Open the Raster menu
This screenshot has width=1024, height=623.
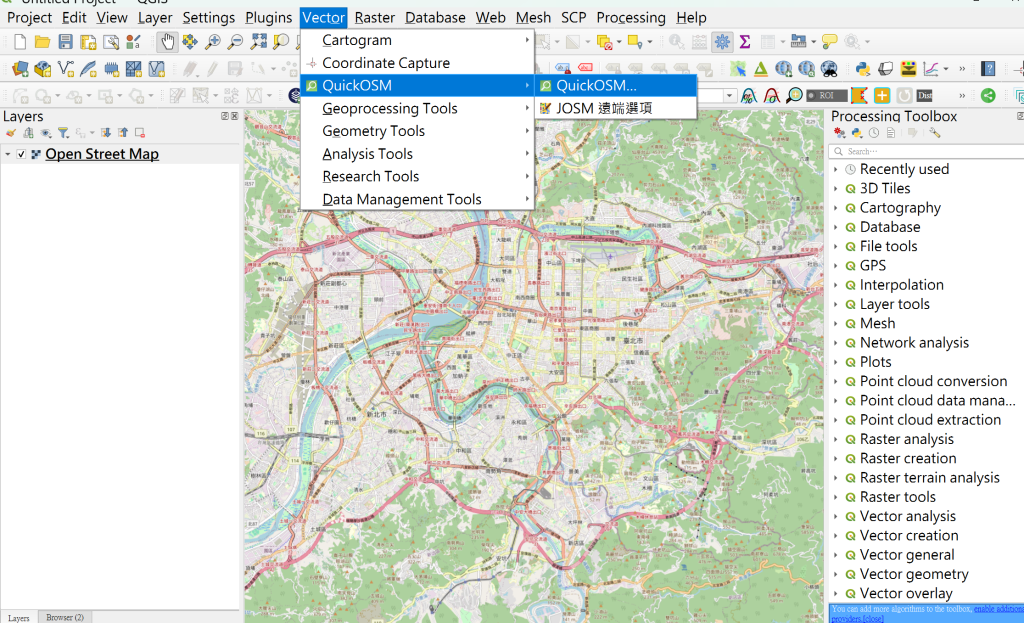tap(374, 18)
